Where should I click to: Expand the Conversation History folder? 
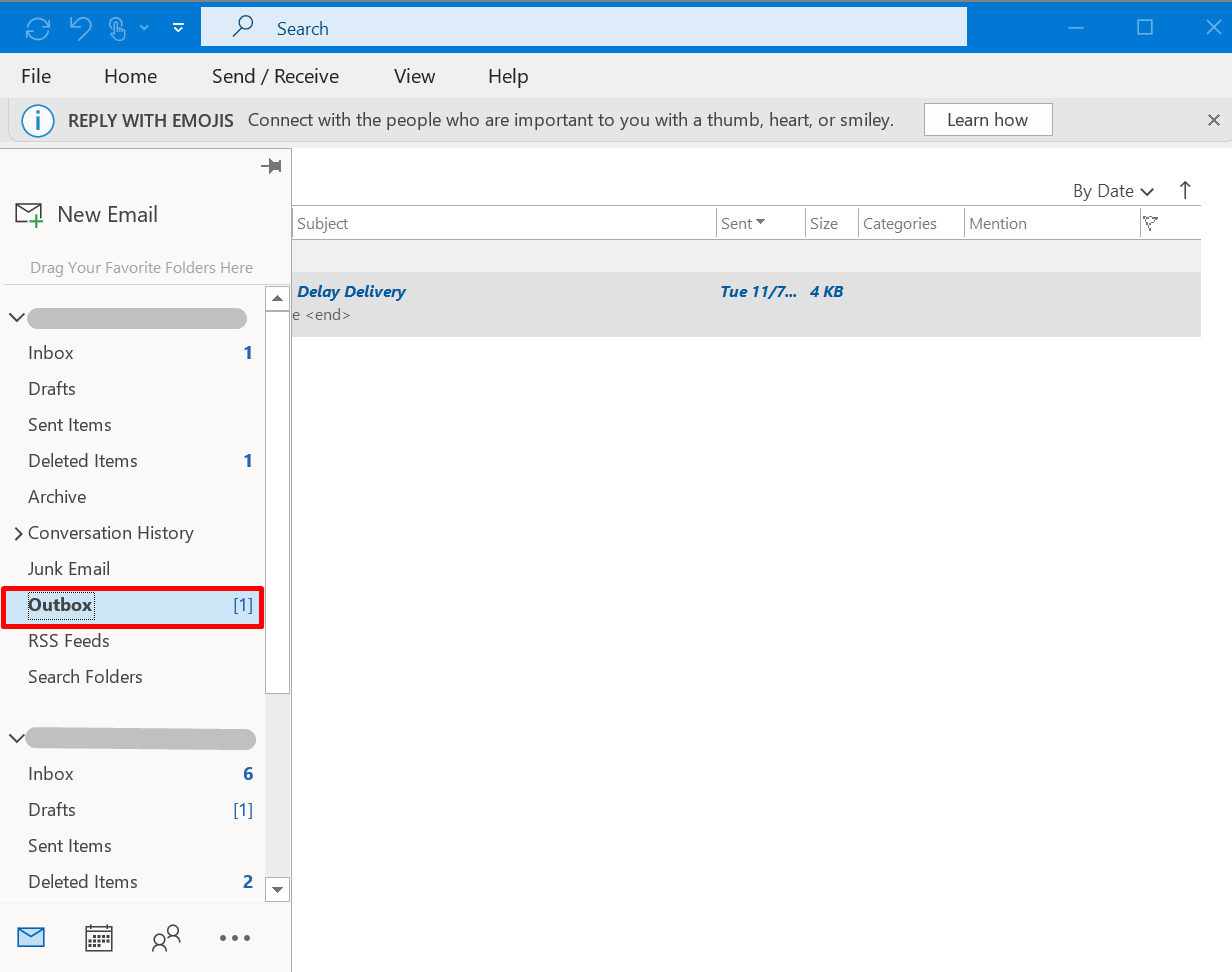pyautogui.click(x=17, y=532)
